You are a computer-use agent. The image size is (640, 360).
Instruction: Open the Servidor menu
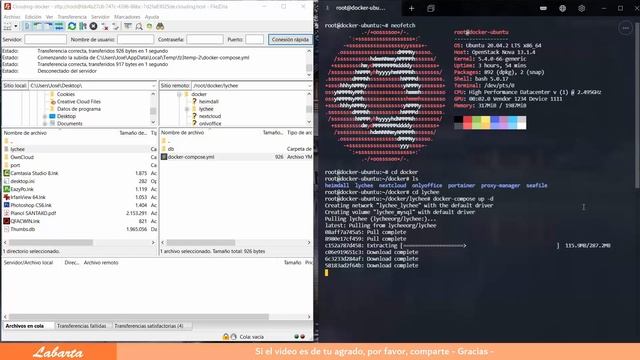pos(100,17)
